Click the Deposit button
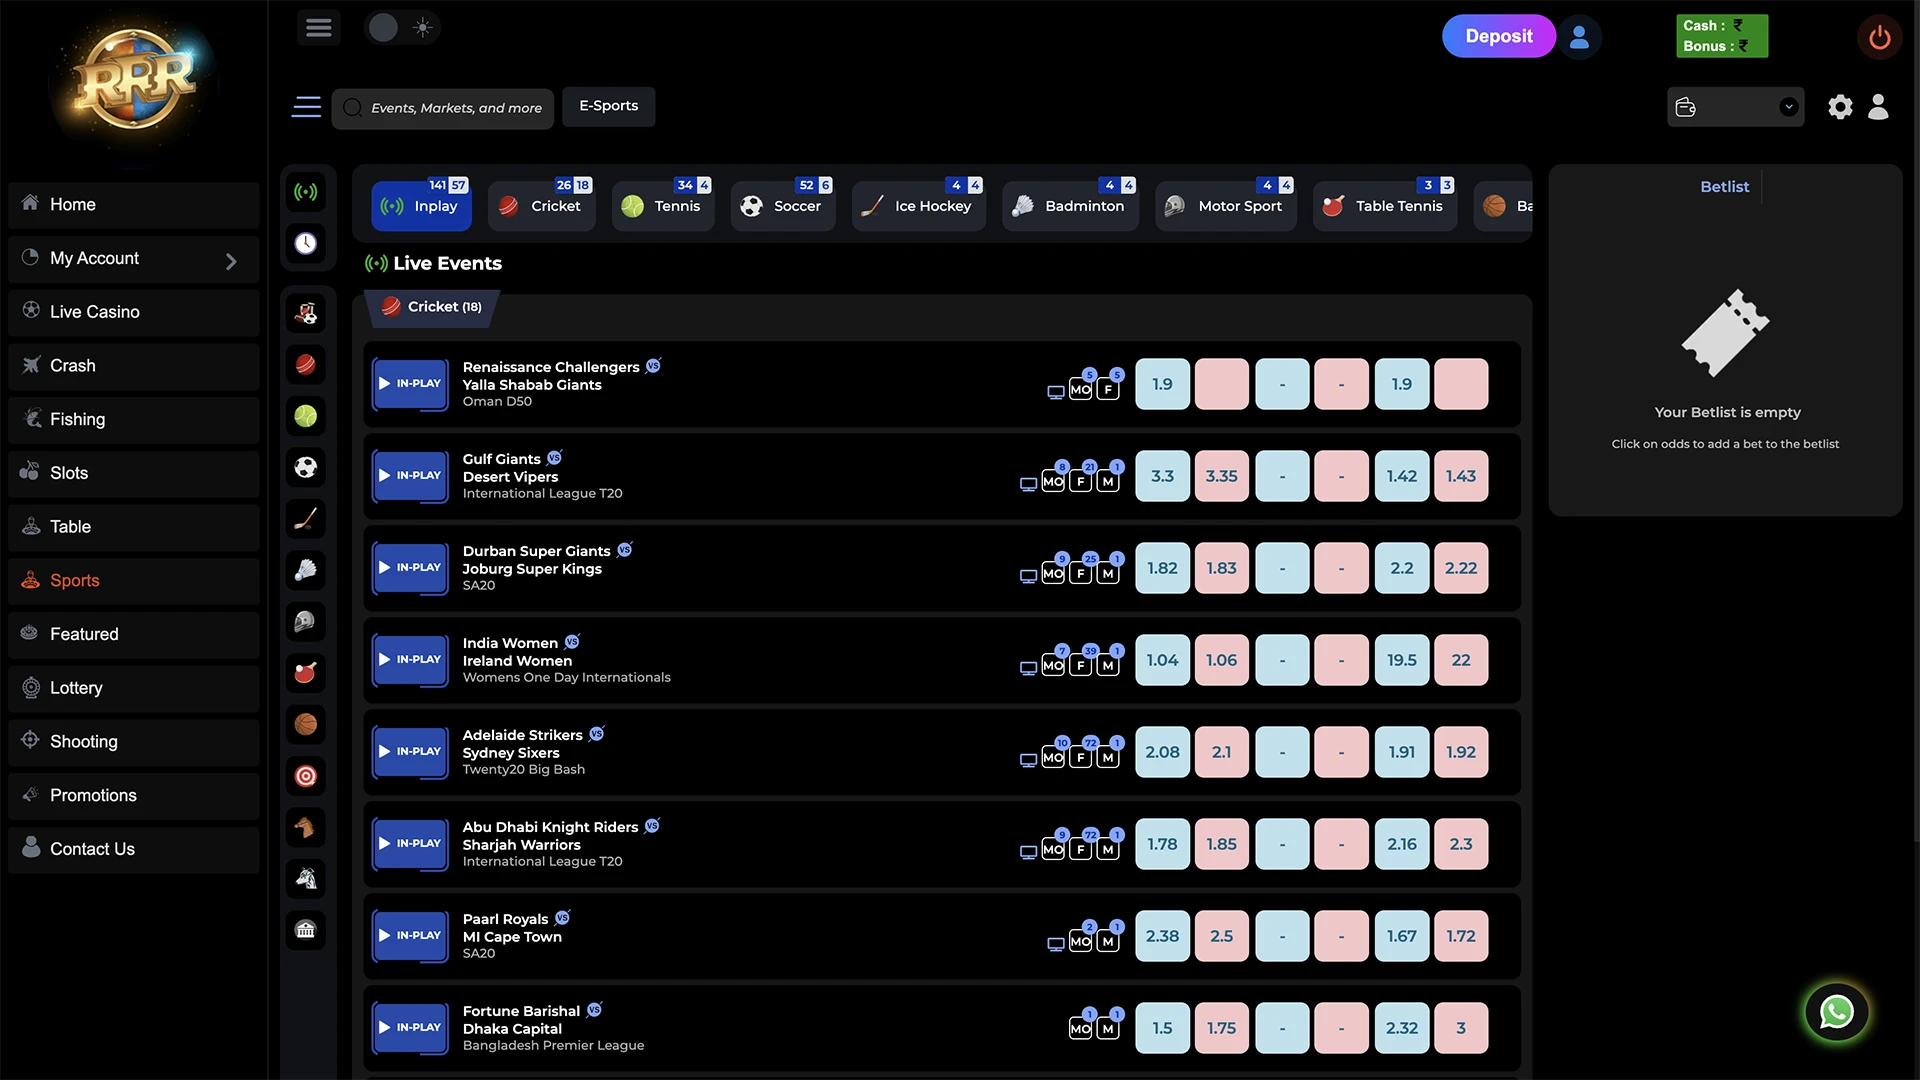Image resolution: width=1920 pixels, height=1080 pixels. click(1498, 36)
